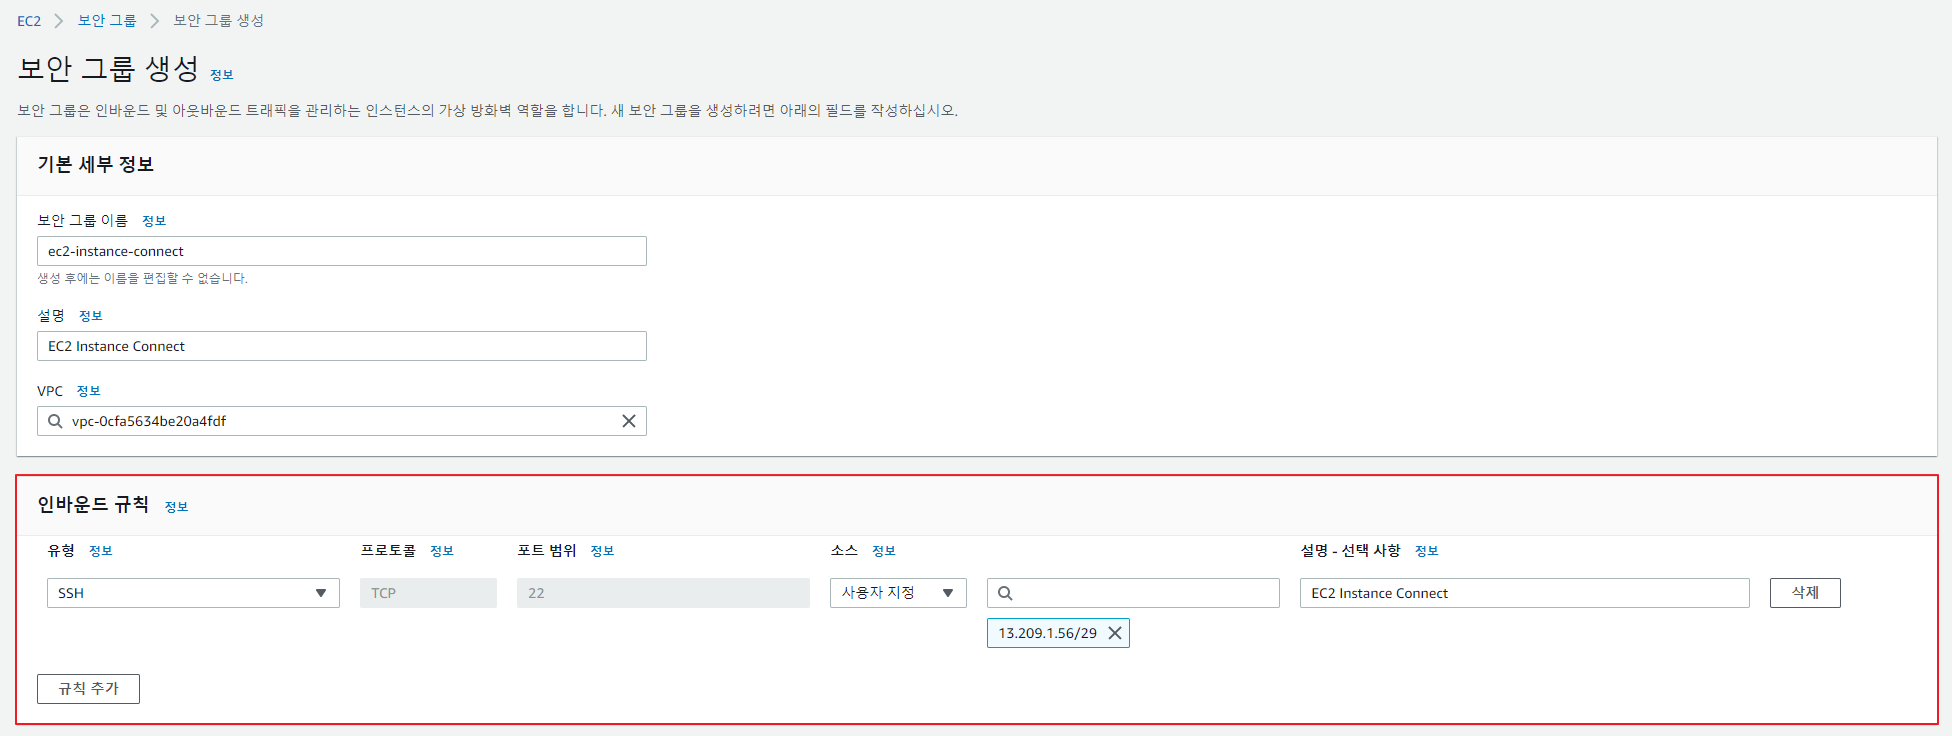Open 정보 link beside 프로토콜
Viewport: 1952px width, 736px height.
click(441, 551)
